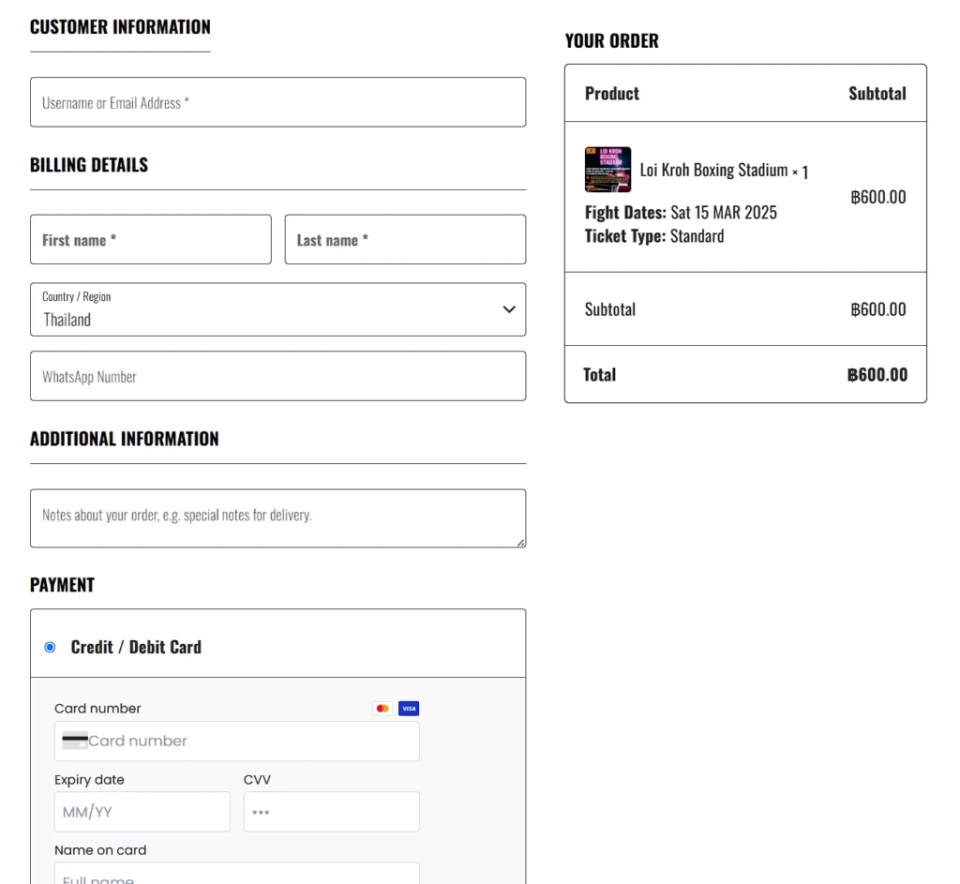Click the CVV security code field
Image resolution: width=960 pixels, height=884 pixels.
[332, 812]
